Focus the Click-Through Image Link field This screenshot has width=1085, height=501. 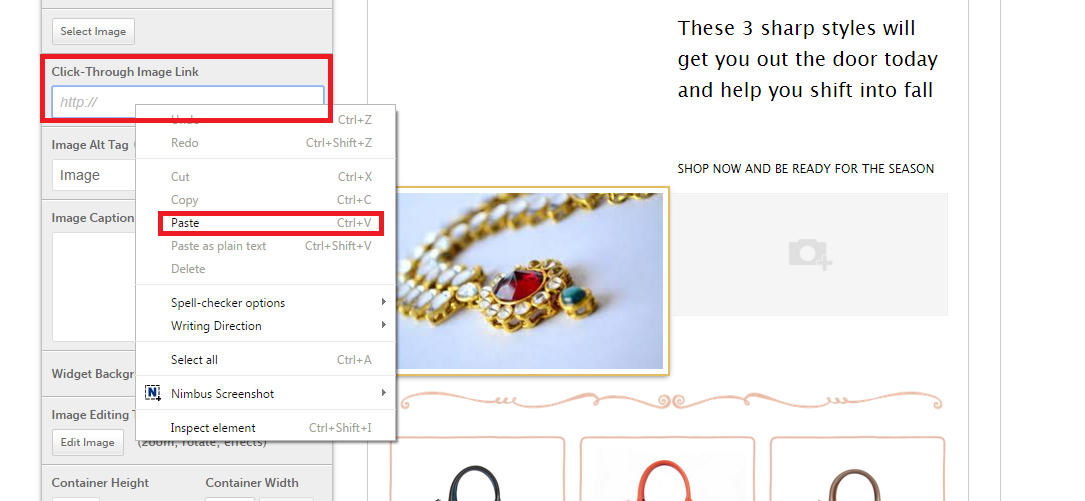point(188,102)
